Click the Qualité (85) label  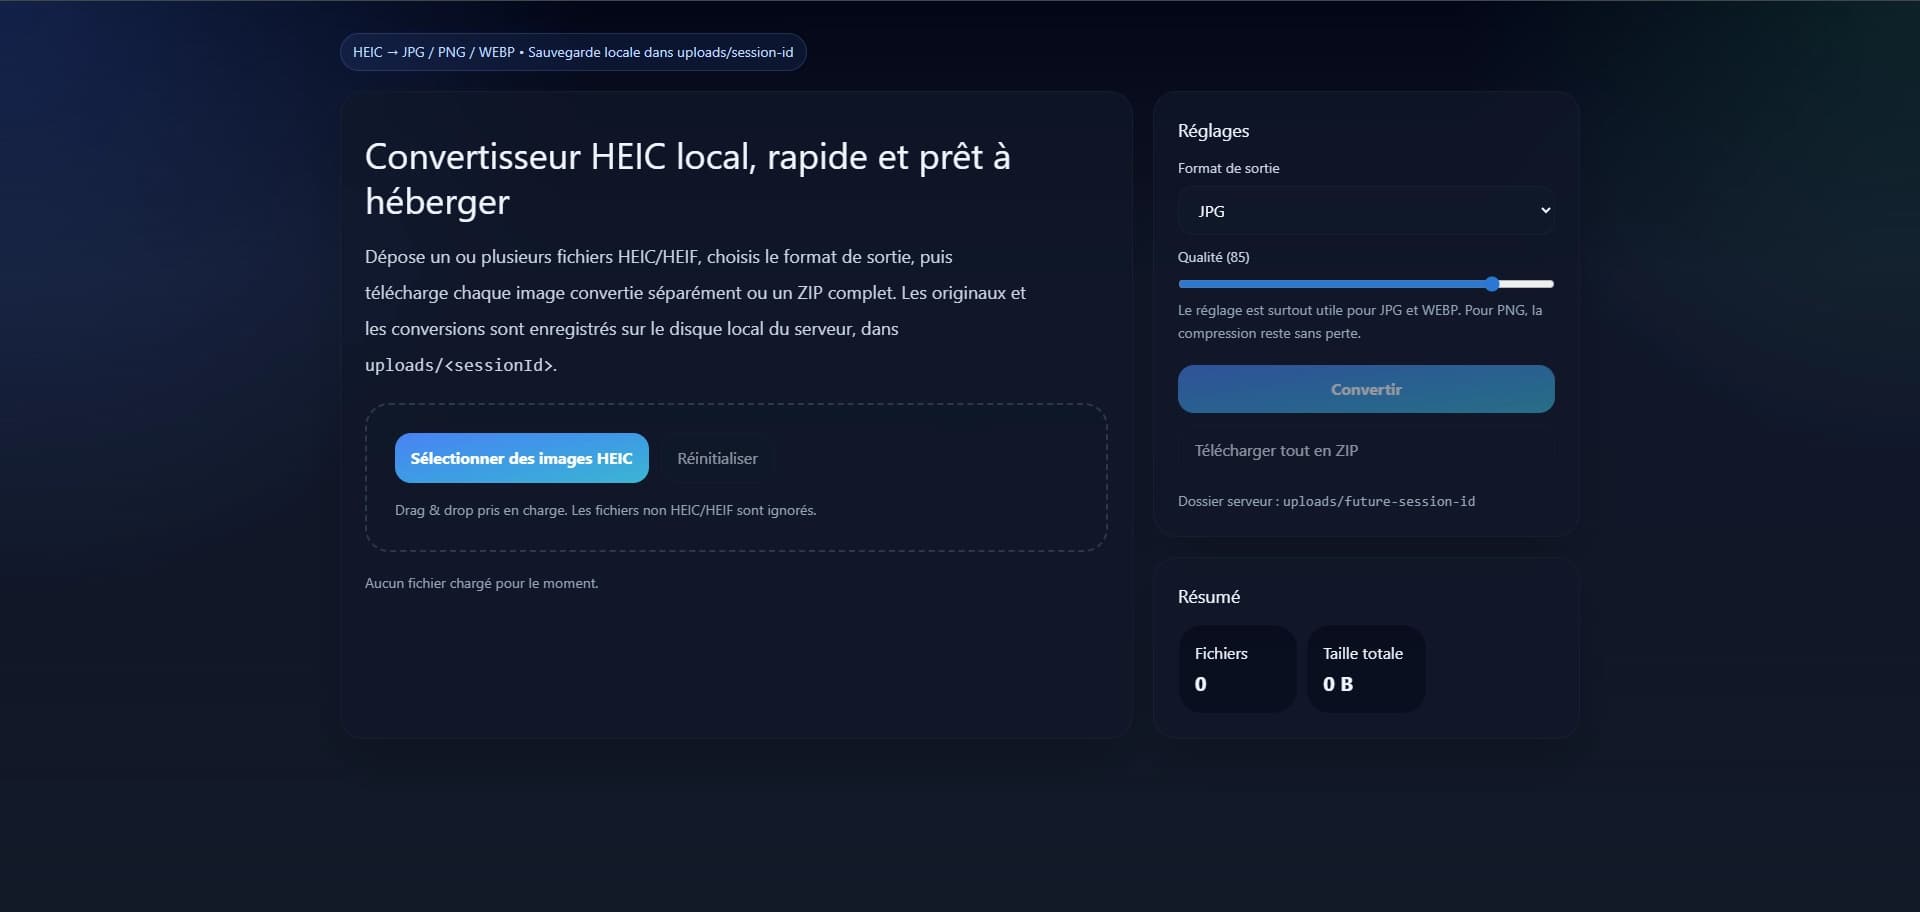[x=1213, y=257]
